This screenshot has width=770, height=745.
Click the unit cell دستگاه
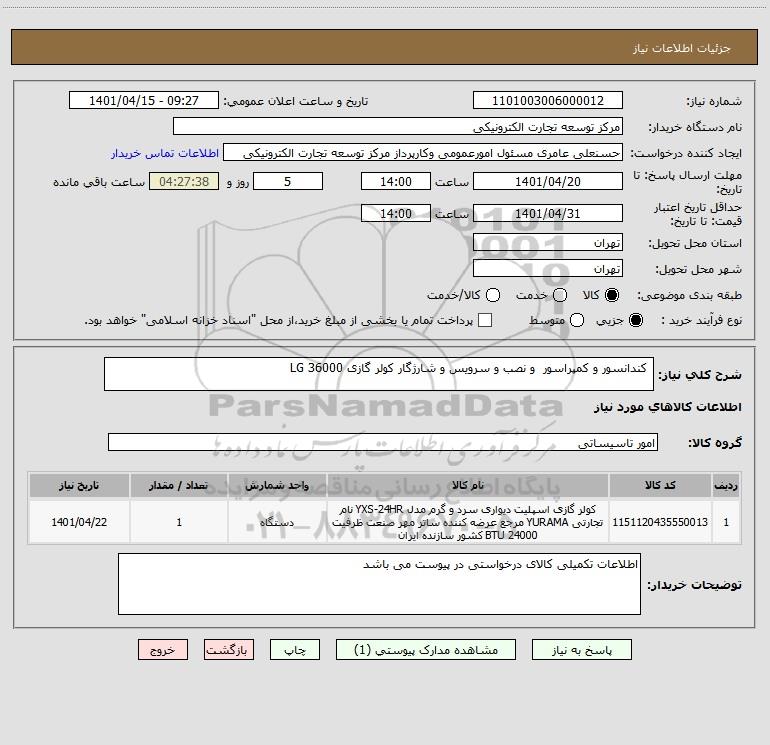point(277,522)
